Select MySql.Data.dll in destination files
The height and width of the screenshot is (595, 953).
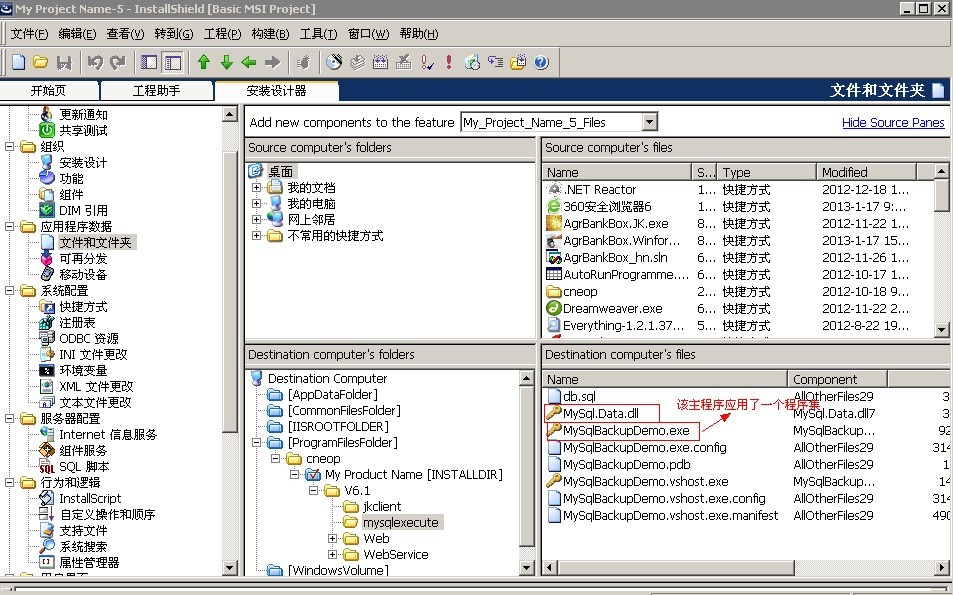(600, 413)
